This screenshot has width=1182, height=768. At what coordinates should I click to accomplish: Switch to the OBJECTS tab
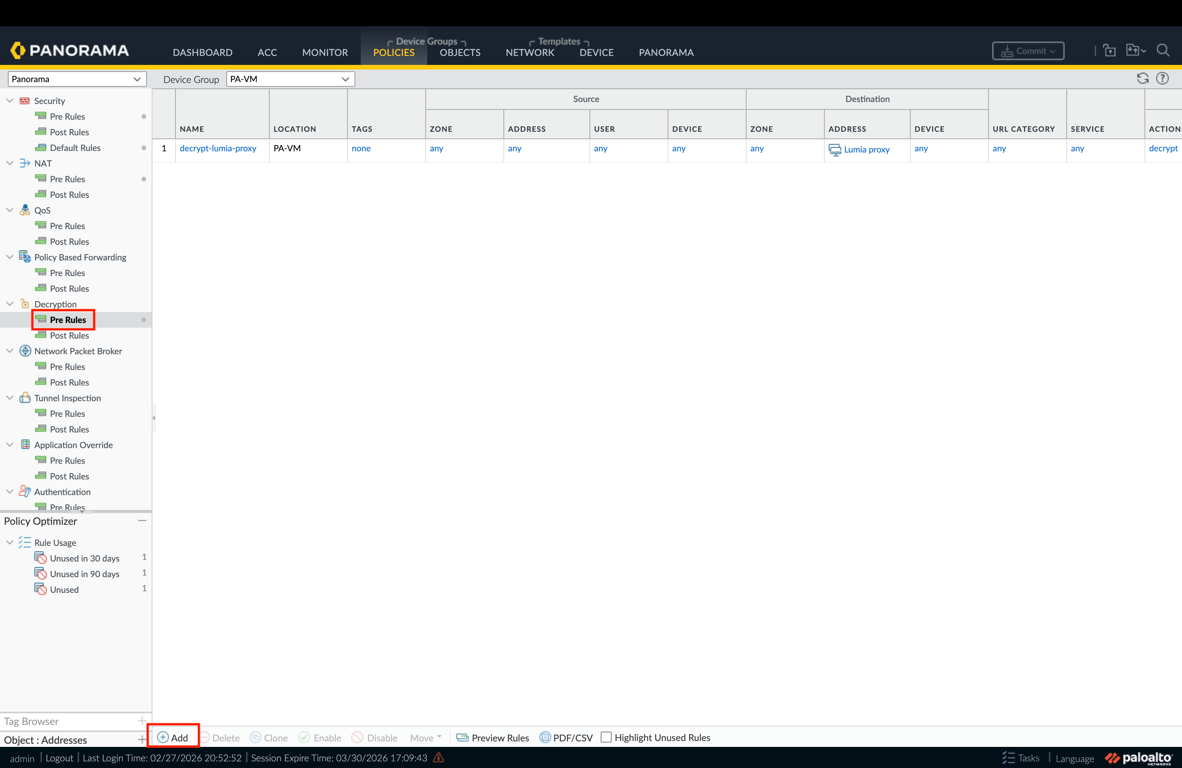coord(460,53)
